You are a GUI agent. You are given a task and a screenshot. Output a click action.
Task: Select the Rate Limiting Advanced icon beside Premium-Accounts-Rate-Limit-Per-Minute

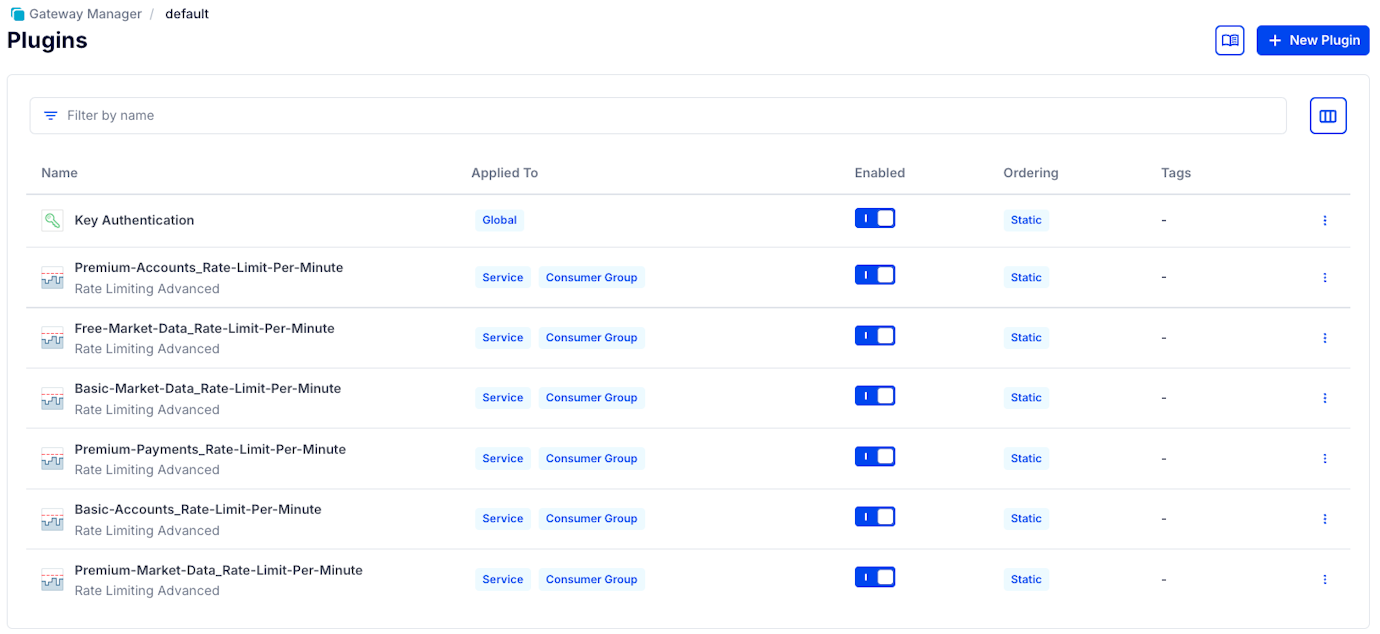point(52,277)
